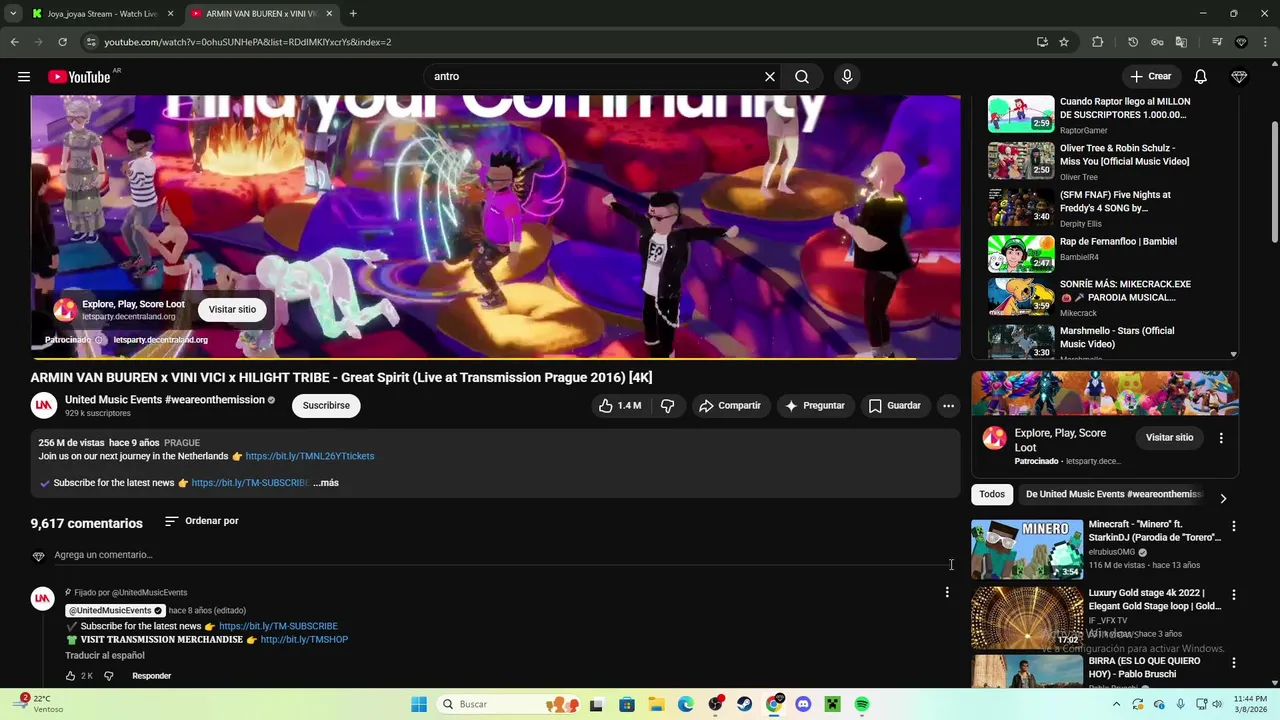1280x720 pixels.
Task: Open Windows Start menu
Action: 419,705
